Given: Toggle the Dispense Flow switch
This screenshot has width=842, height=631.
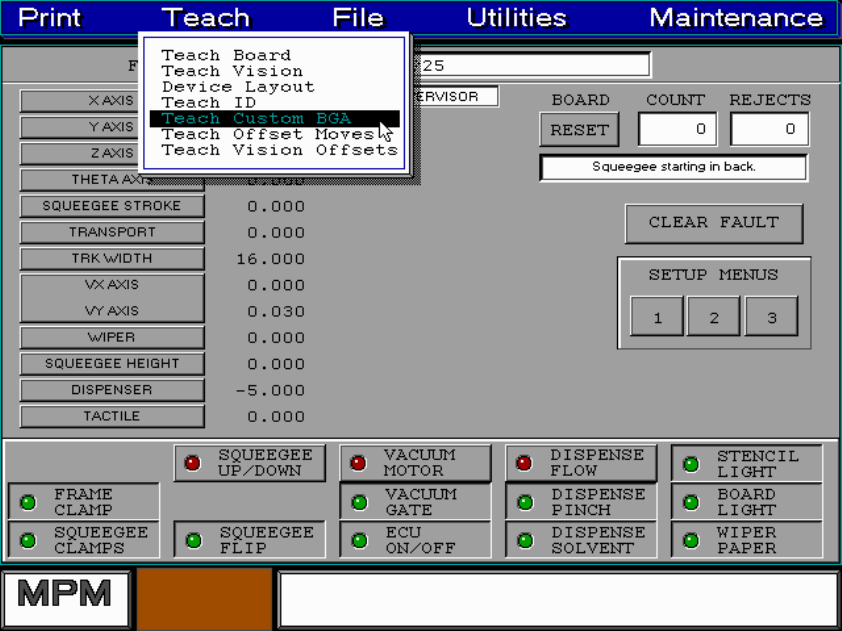Looking at the screenshot, I should [581, 463].
